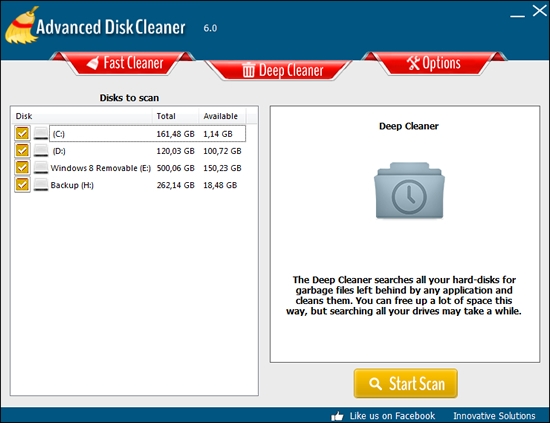Image resolution: width=550 pixels, height=423 pixels.
Task: Uncheck the Backup H: disk checkbox
Action: 22,184
